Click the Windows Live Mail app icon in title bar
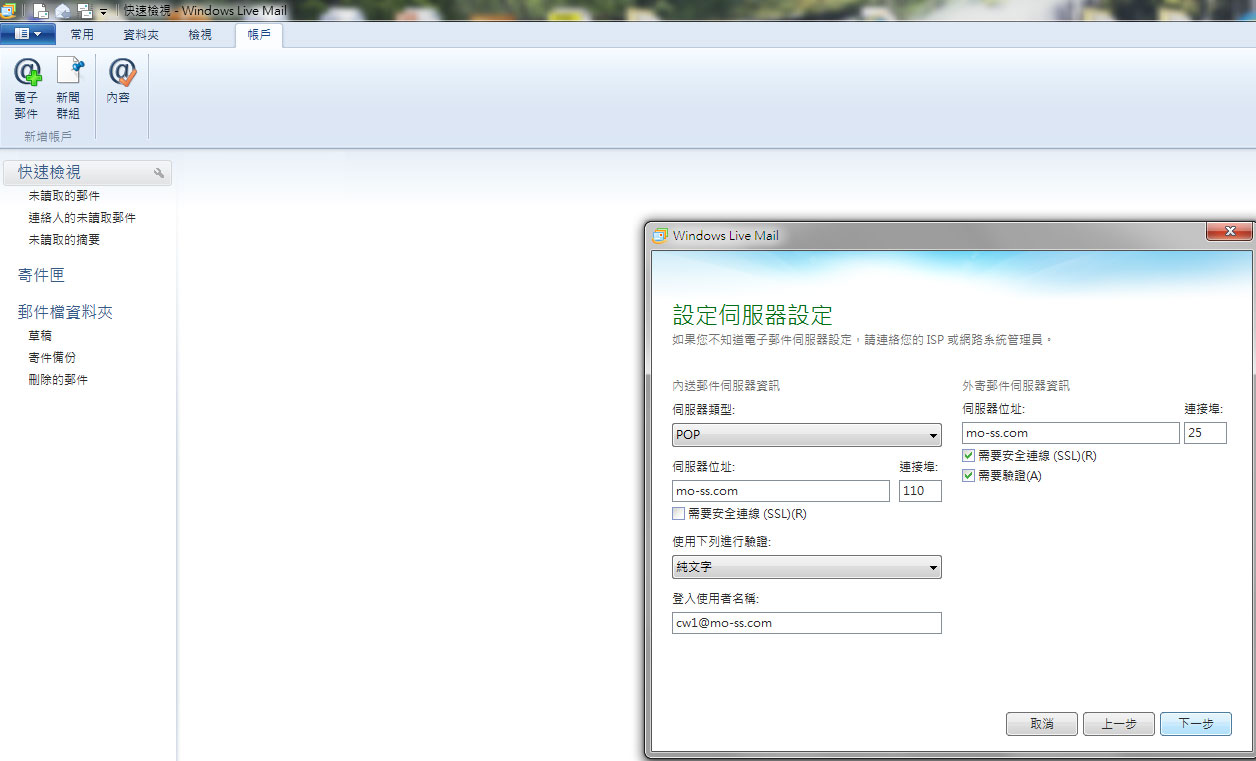This screenshot has width=1256, height=761. pyautogui.click(x=8, y=10)
